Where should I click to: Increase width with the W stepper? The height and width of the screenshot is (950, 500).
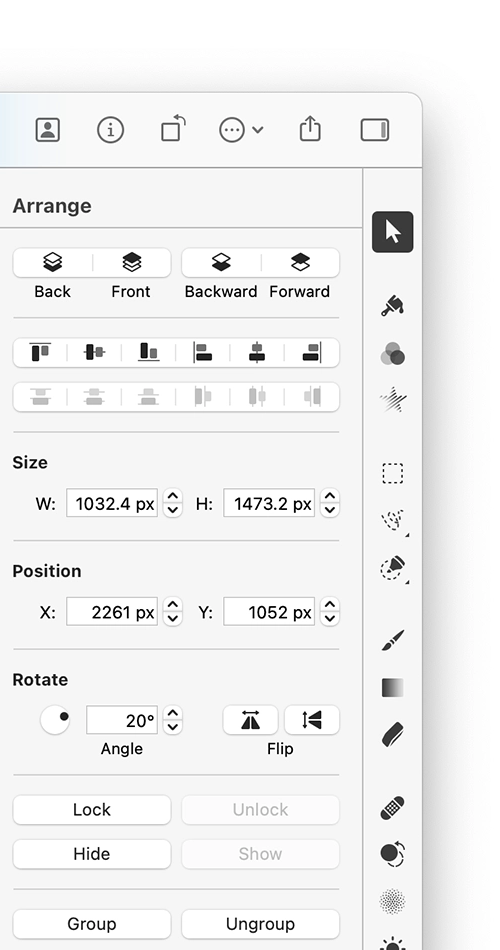click(x=173, y=496)
